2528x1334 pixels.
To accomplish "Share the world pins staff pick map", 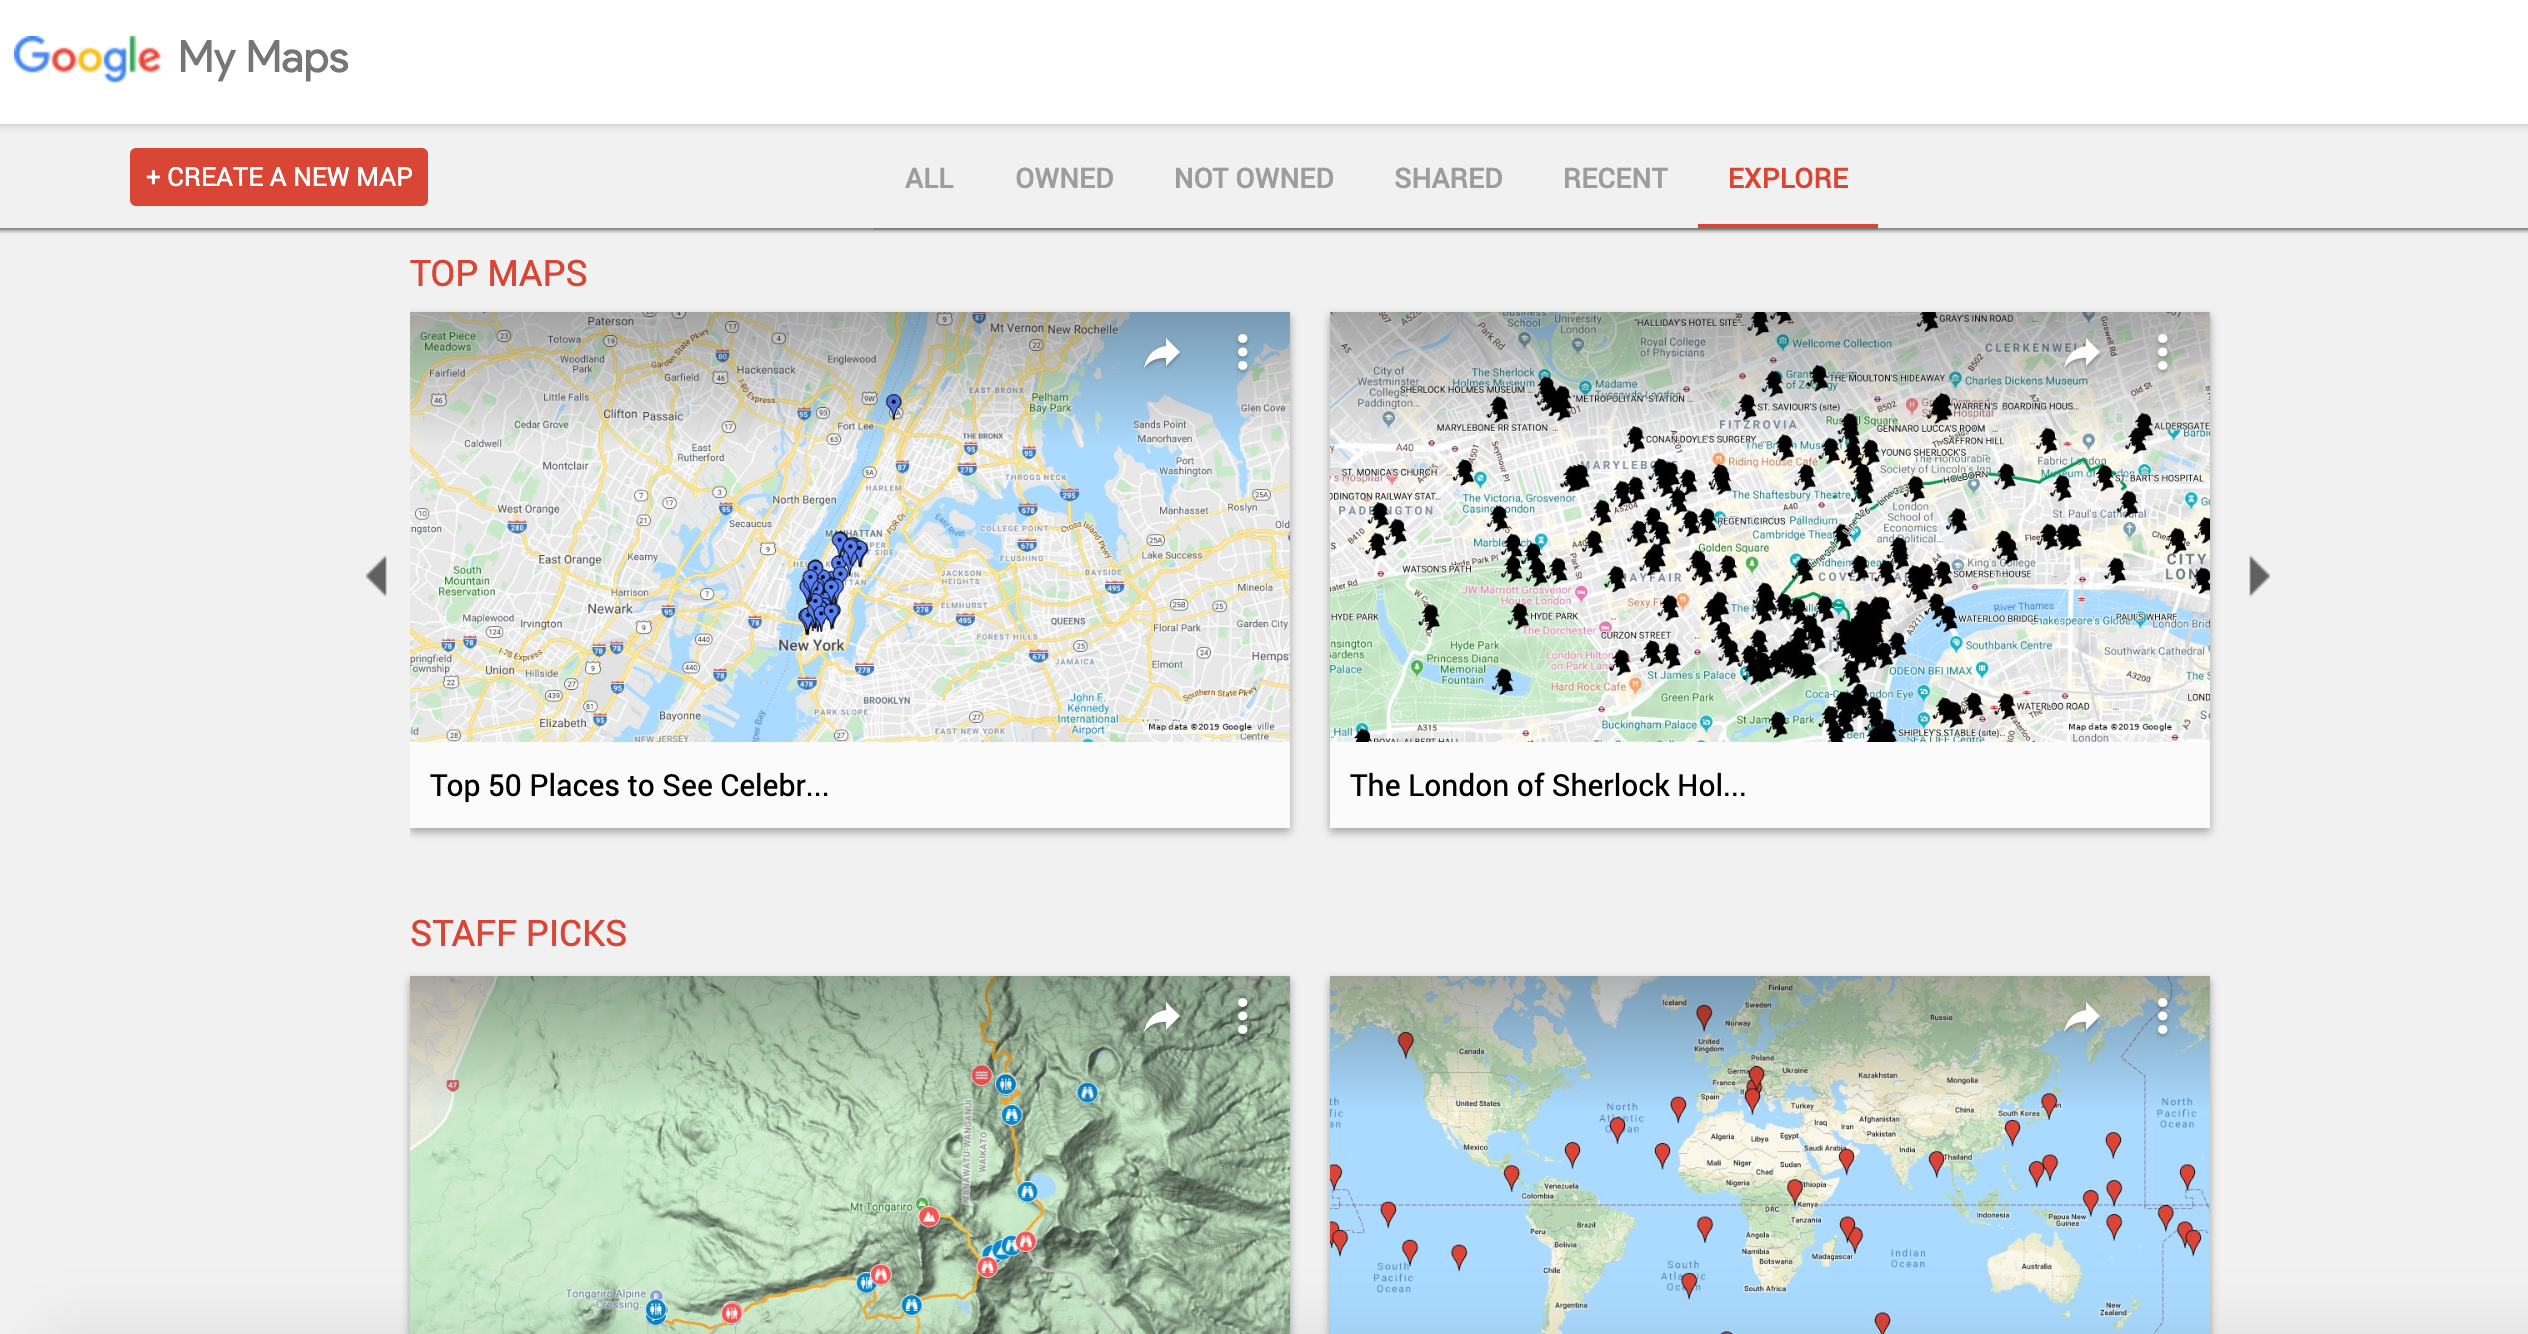I will (x=2082, y=1017).
